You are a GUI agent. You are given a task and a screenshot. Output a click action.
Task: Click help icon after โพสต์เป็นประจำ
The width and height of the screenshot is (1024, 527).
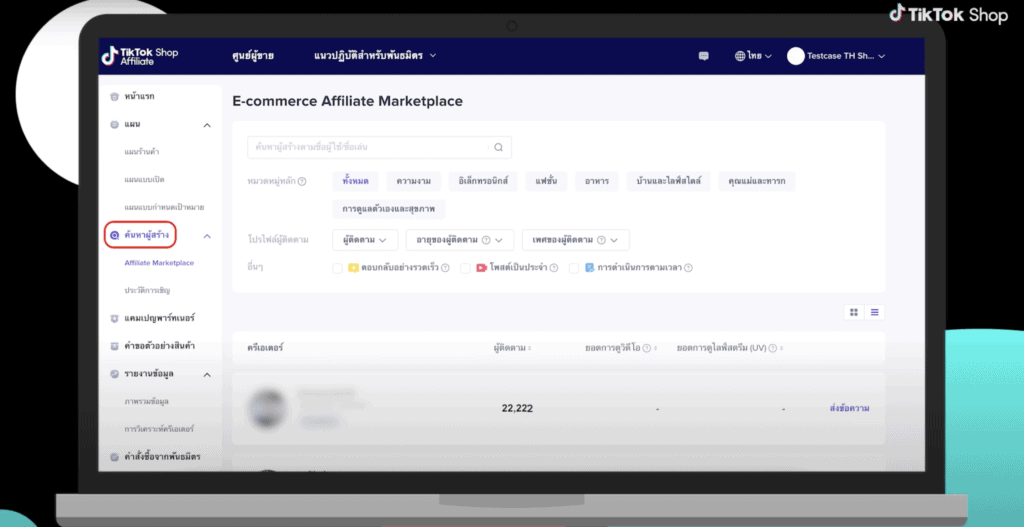pos(554,268)
